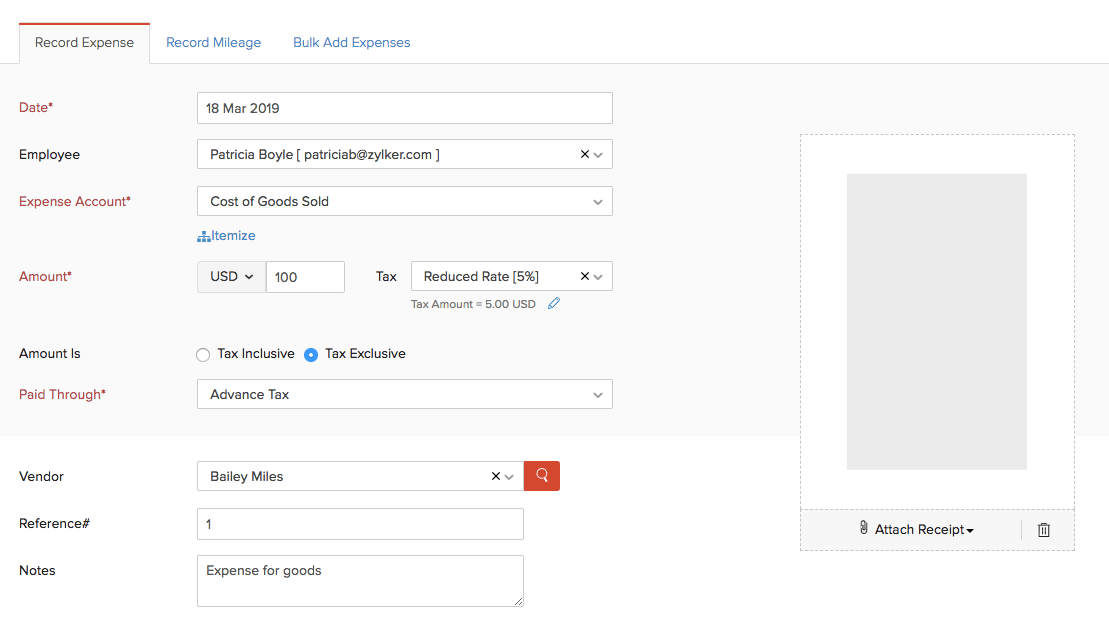Open the Attach Receipt menu
Image resolution: width=1109 pixels, height=623 pixels.
pyautogui.click(x=924, y=530)
